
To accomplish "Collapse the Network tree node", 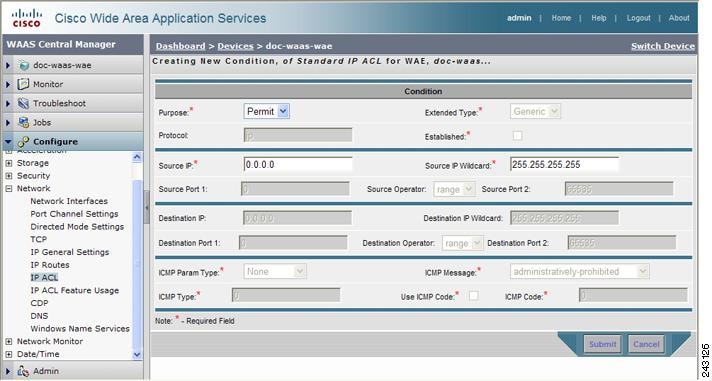I will [9, 188].
